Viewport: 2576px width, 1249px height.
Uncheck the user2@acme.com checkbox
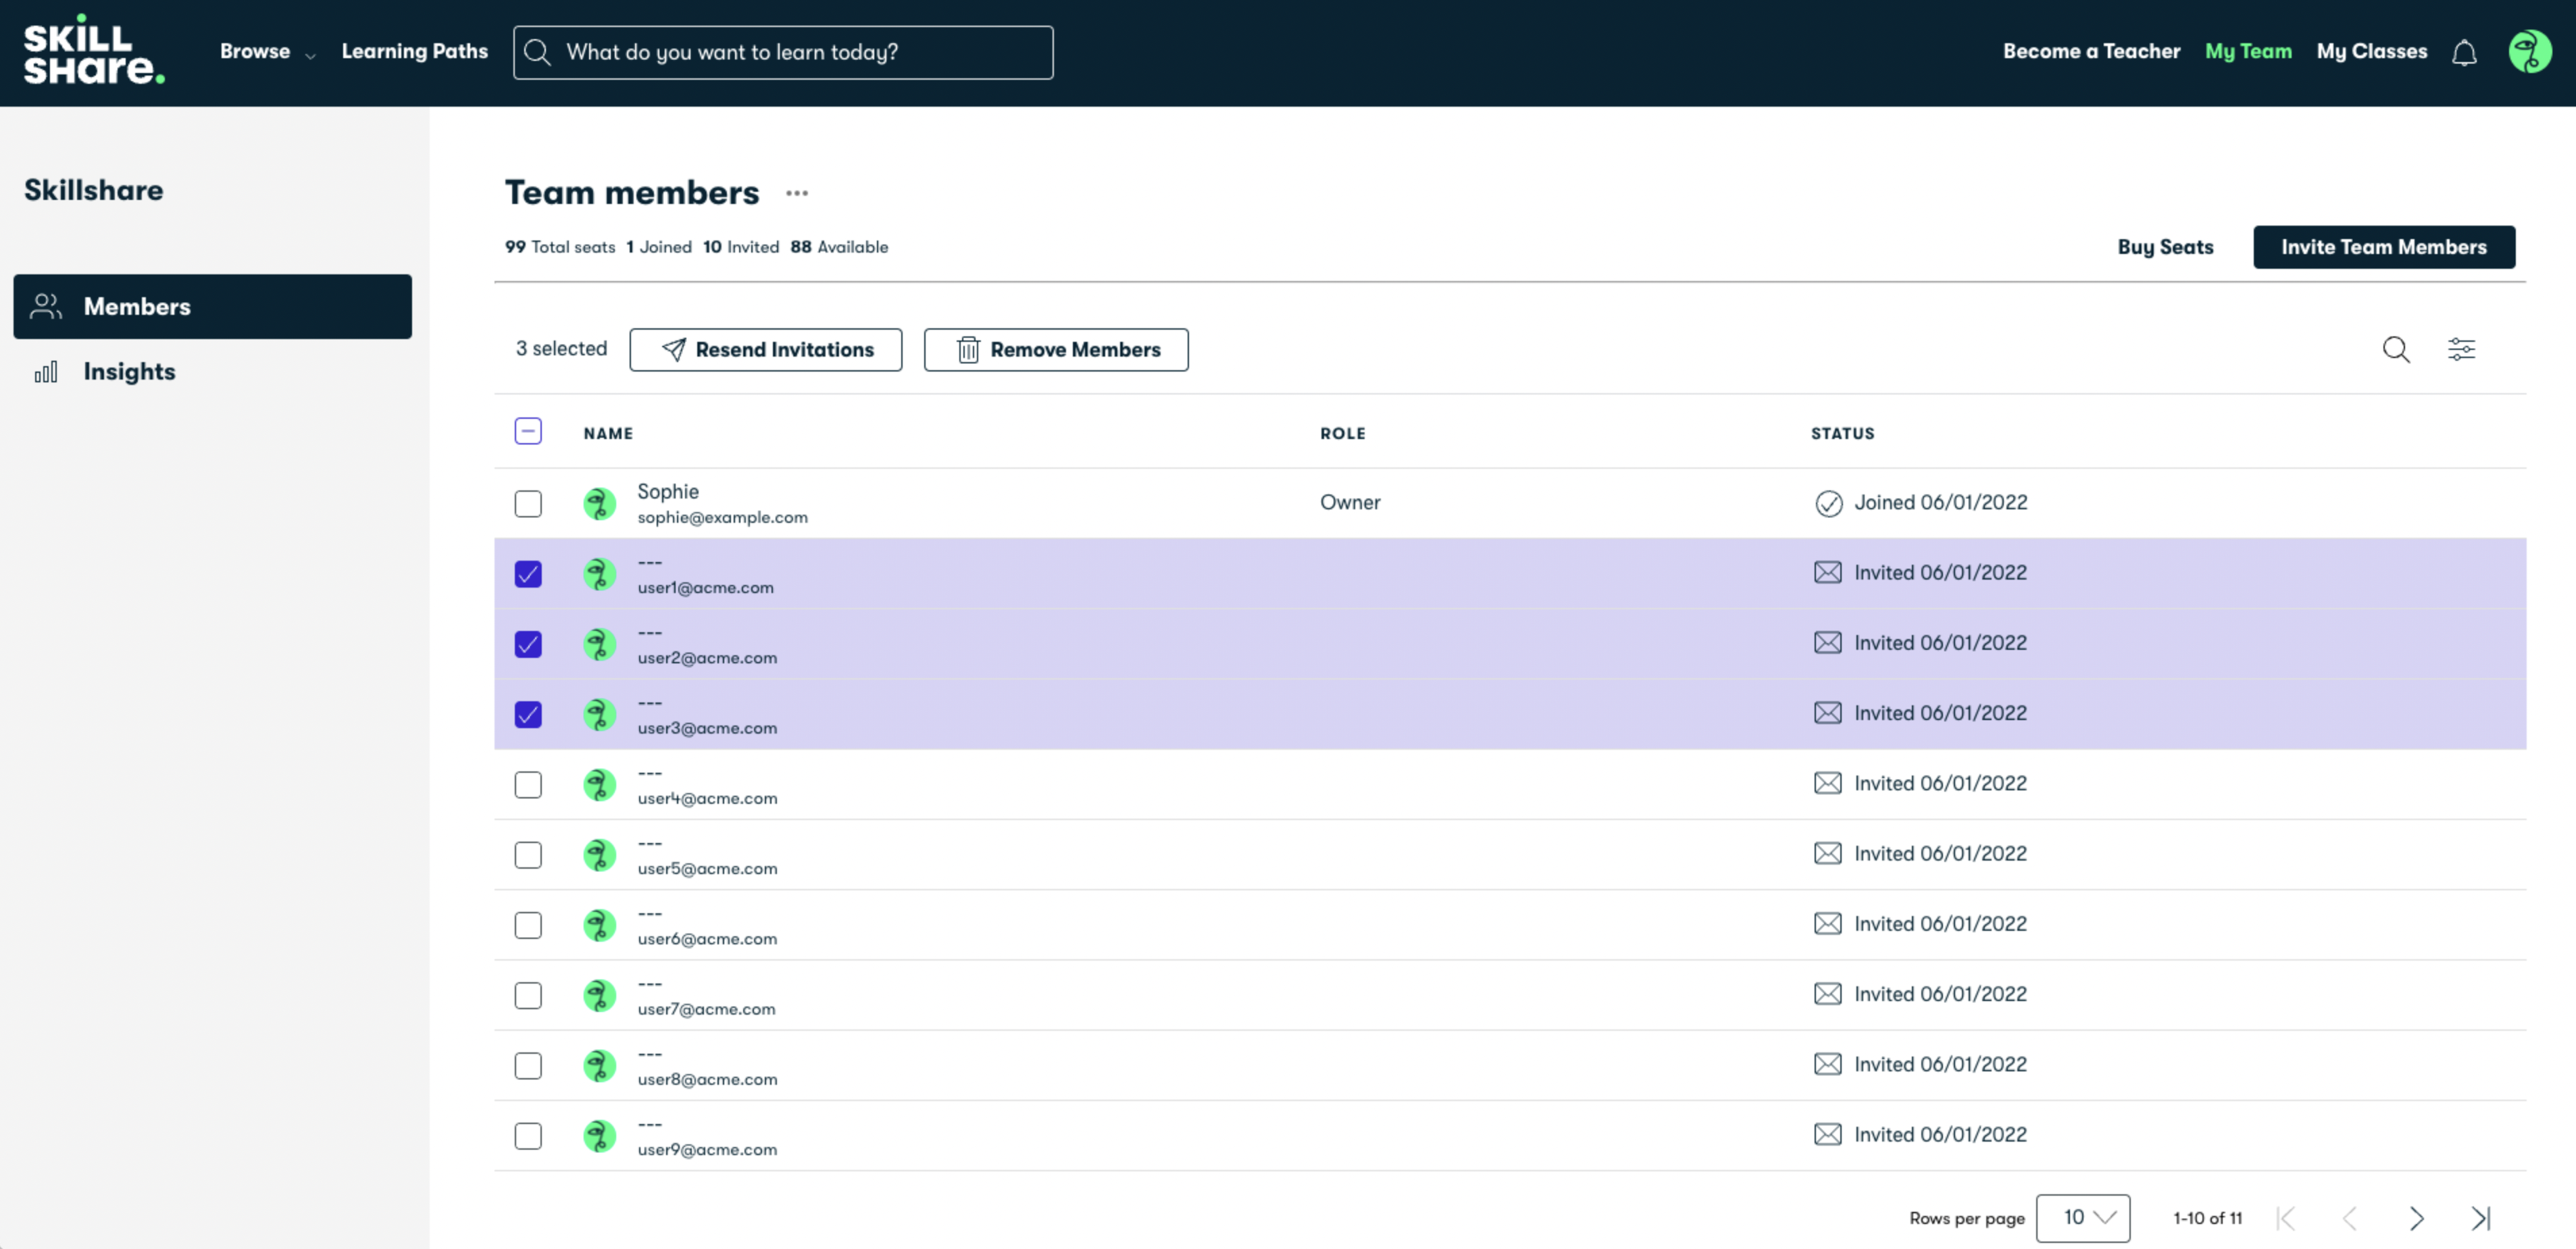(528, 644)
